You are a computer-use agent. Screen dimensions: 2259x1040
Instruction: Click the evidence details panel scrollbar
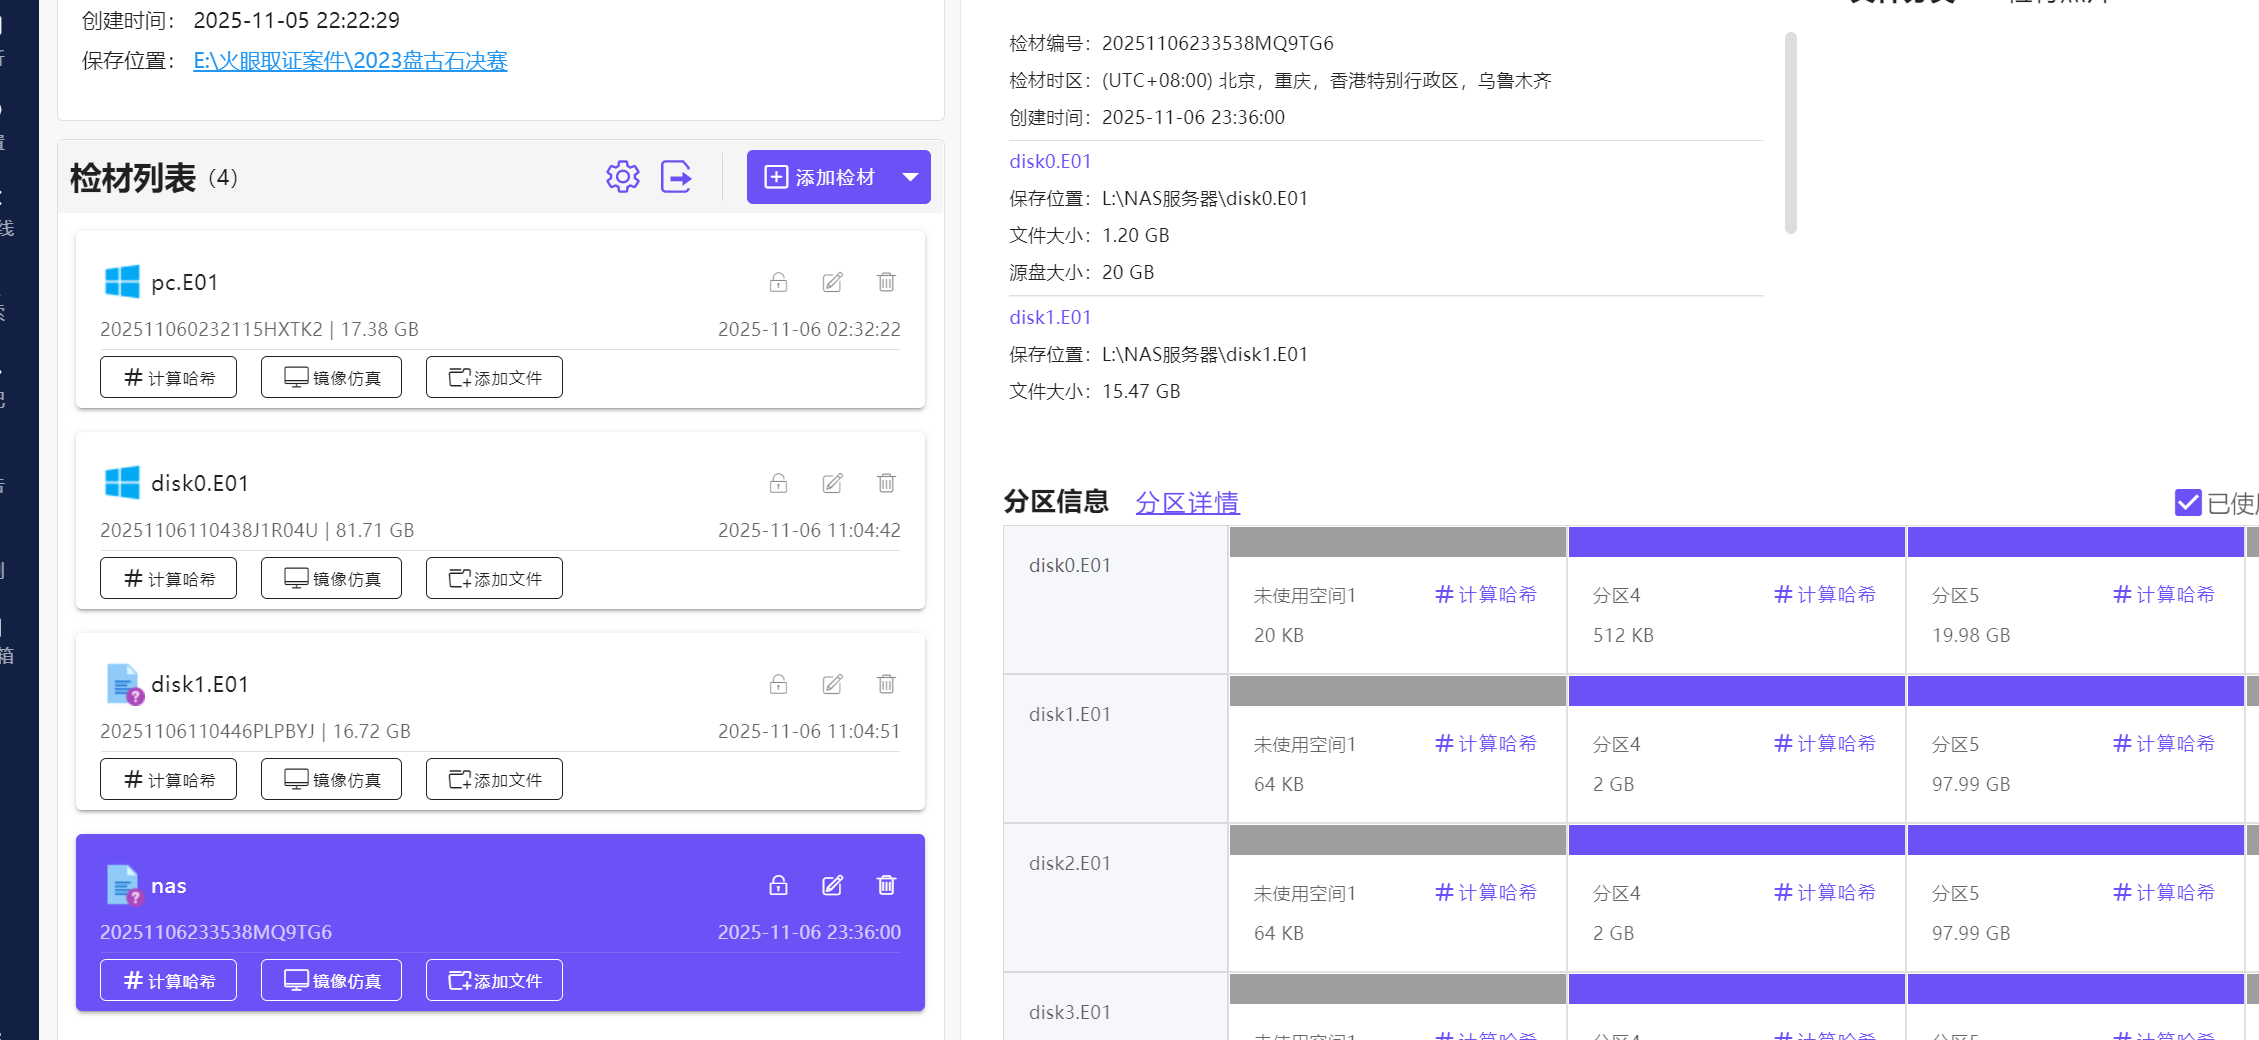(1790, 133)
